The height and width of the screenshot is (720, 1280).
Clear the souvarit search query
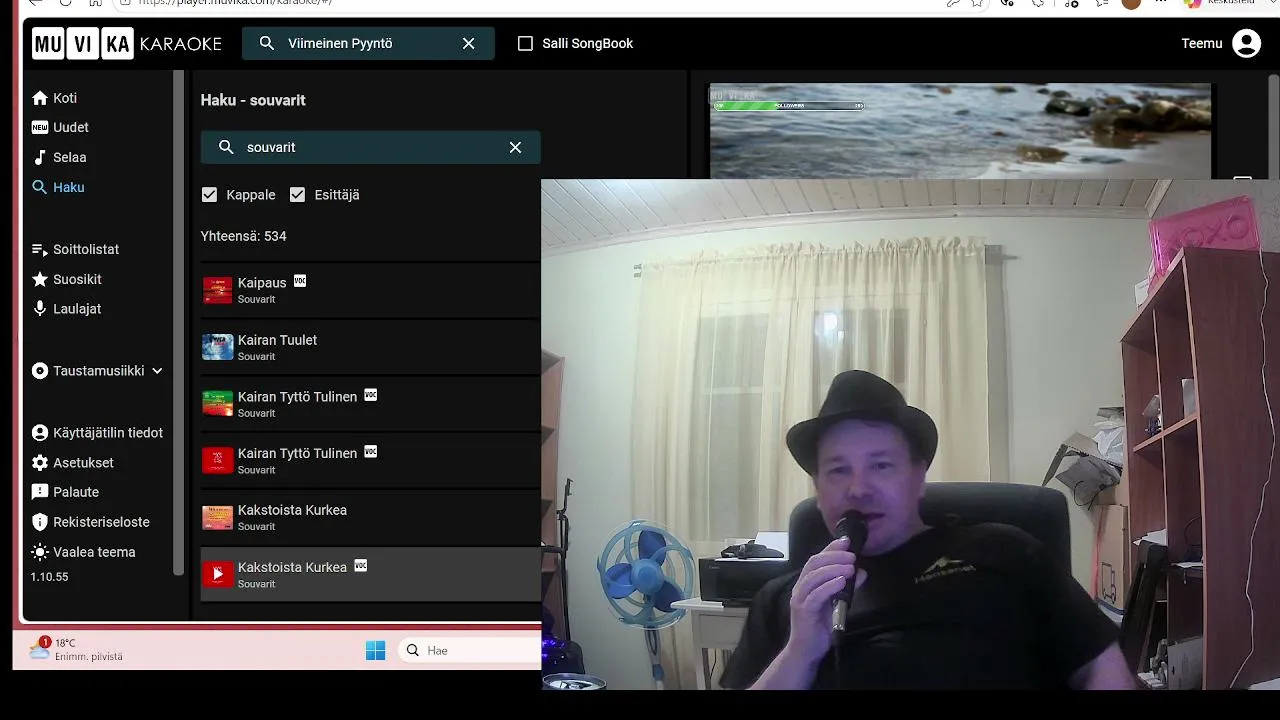(515, 147)
